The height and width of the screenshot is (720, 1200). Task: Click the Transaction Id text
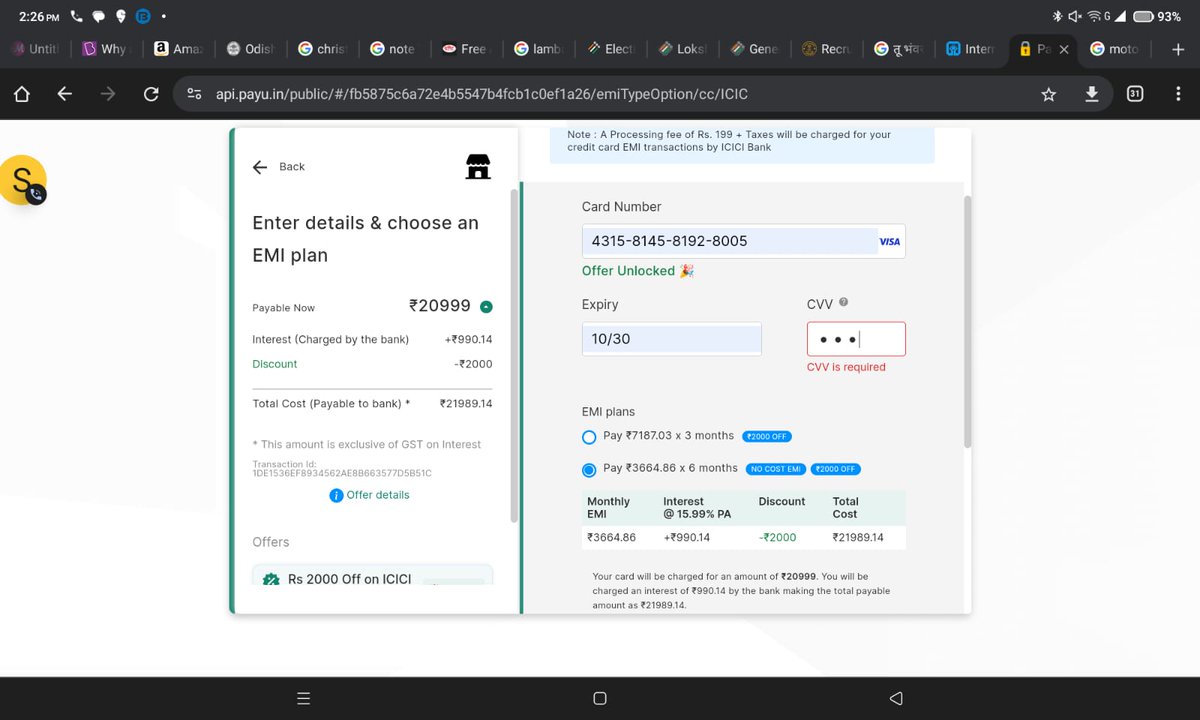pos(342,468)
